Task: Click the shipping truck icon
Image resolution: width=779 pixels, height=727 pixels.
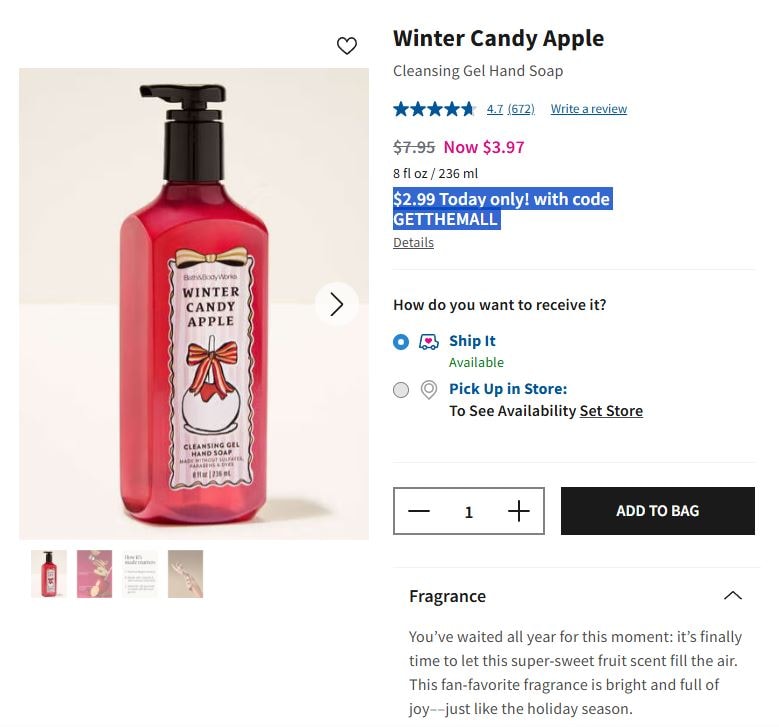Action: point(429,342)
